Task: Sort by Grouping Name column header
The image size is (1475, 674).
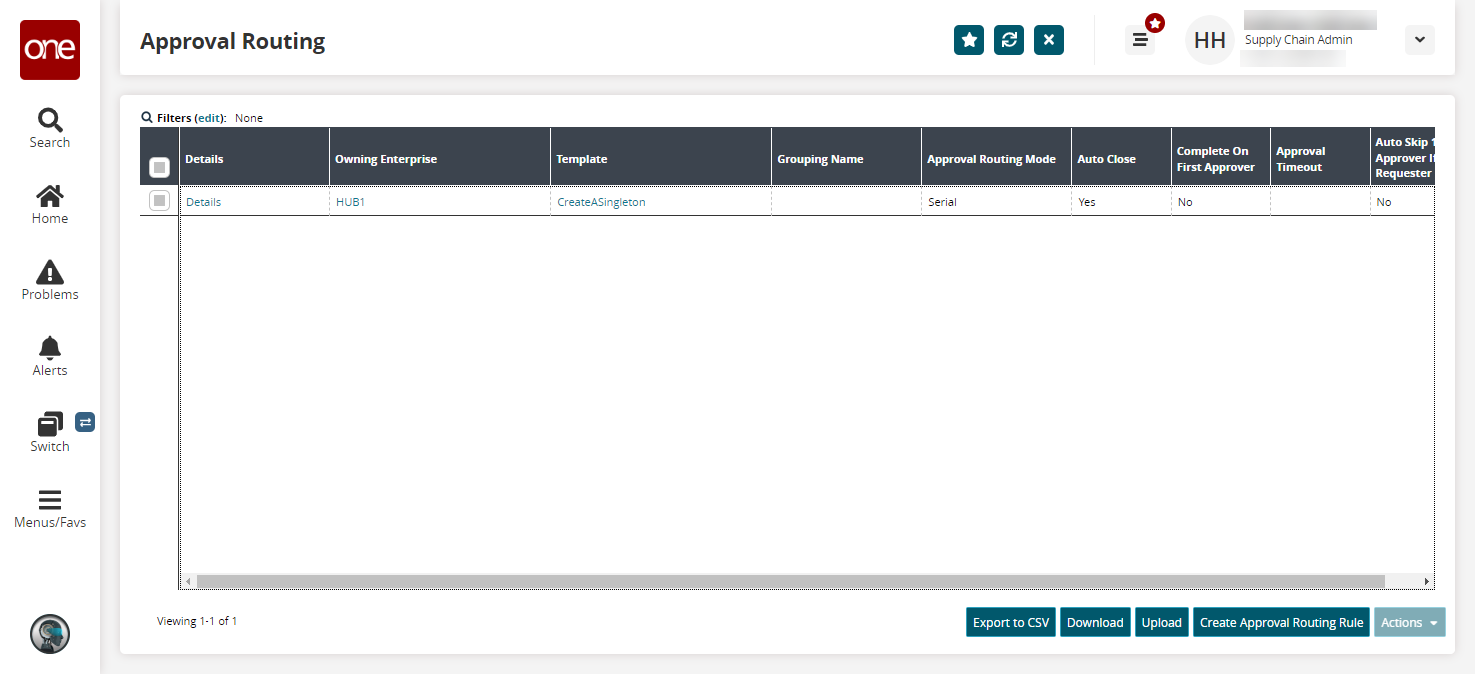Action: [x=846, y=157]
